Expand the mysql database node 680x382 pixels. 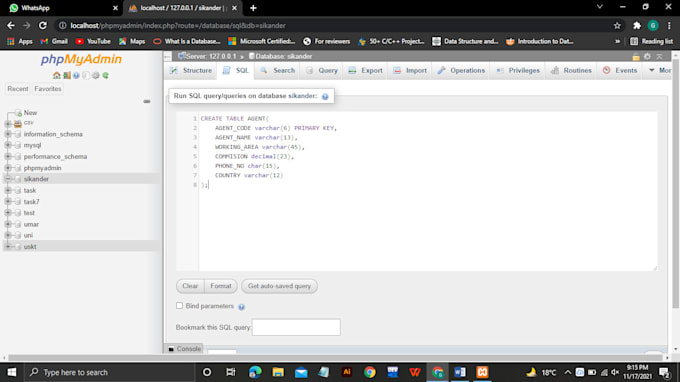8,145
